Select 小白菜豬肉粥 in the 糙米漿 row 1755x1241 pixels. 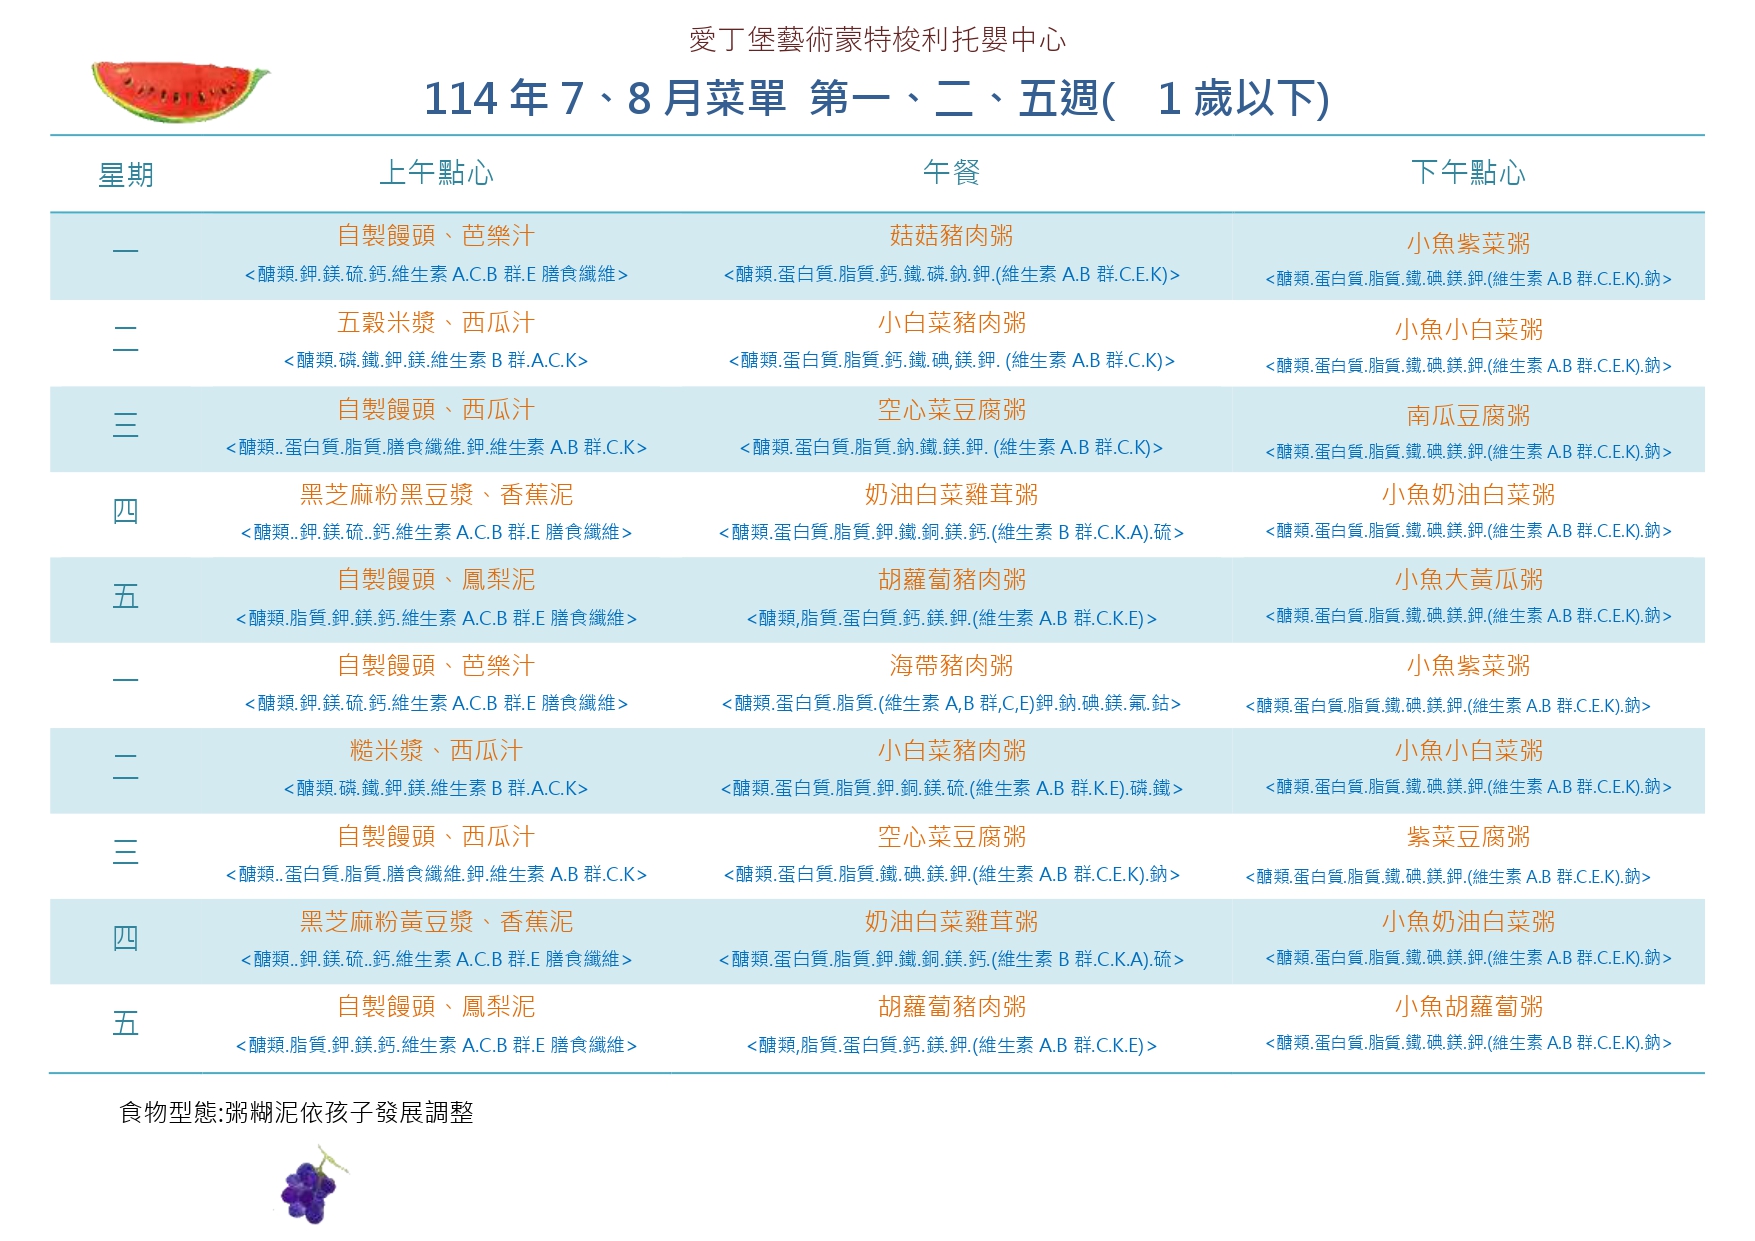pyautogui.click(x=951, y=751)
